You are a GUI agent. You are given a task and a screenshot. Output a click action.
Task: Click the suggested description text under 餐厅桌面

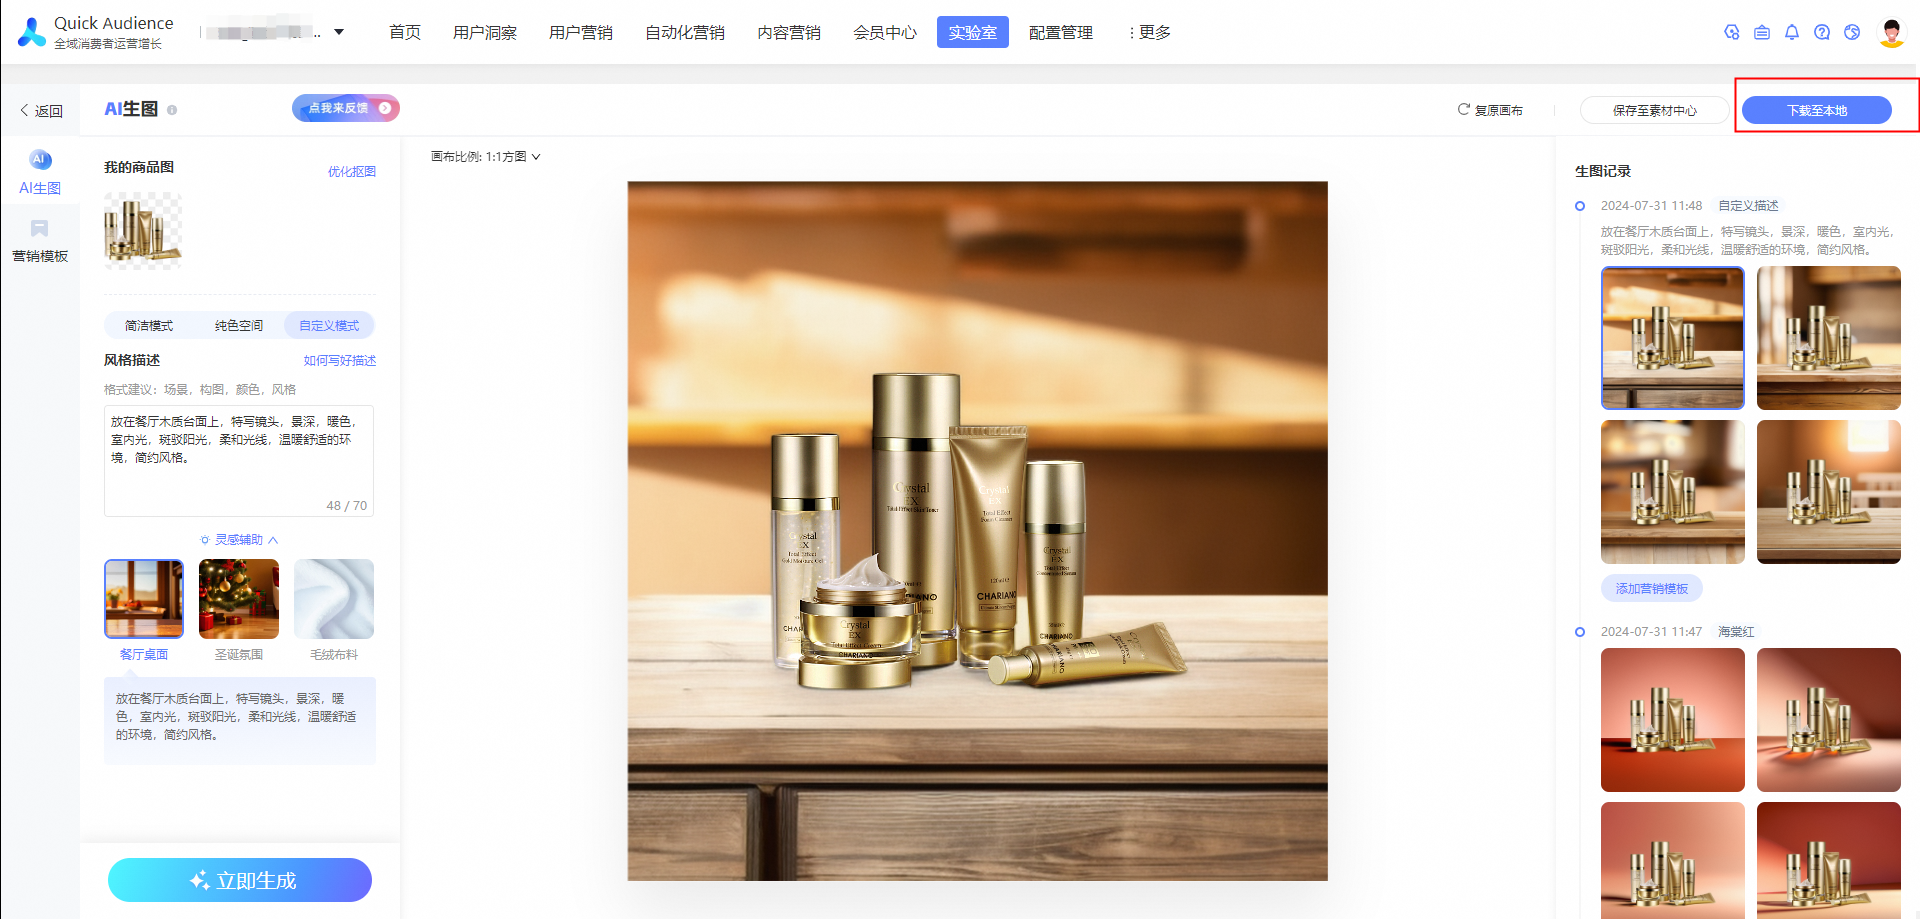[236, 717]
